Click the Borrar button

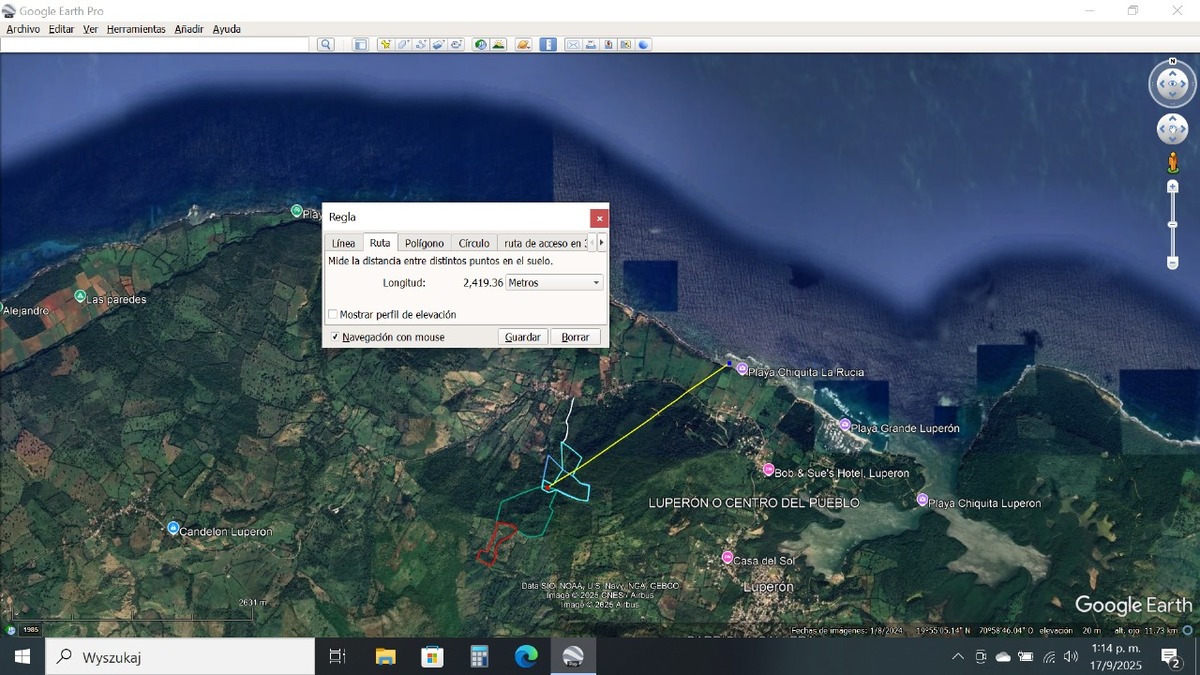pyautogui.click(x=576, y=337)
